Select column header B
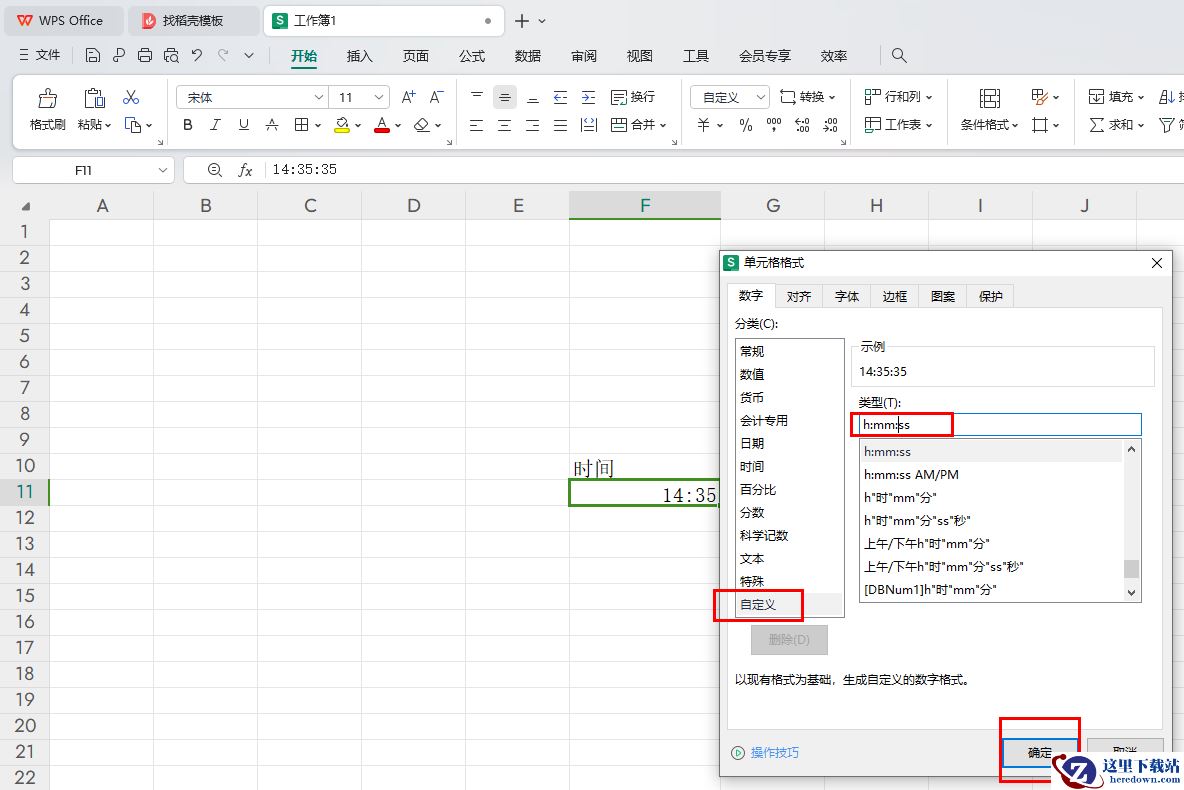The width and height of the screenshot is (1184, 790). coord(205,205)
